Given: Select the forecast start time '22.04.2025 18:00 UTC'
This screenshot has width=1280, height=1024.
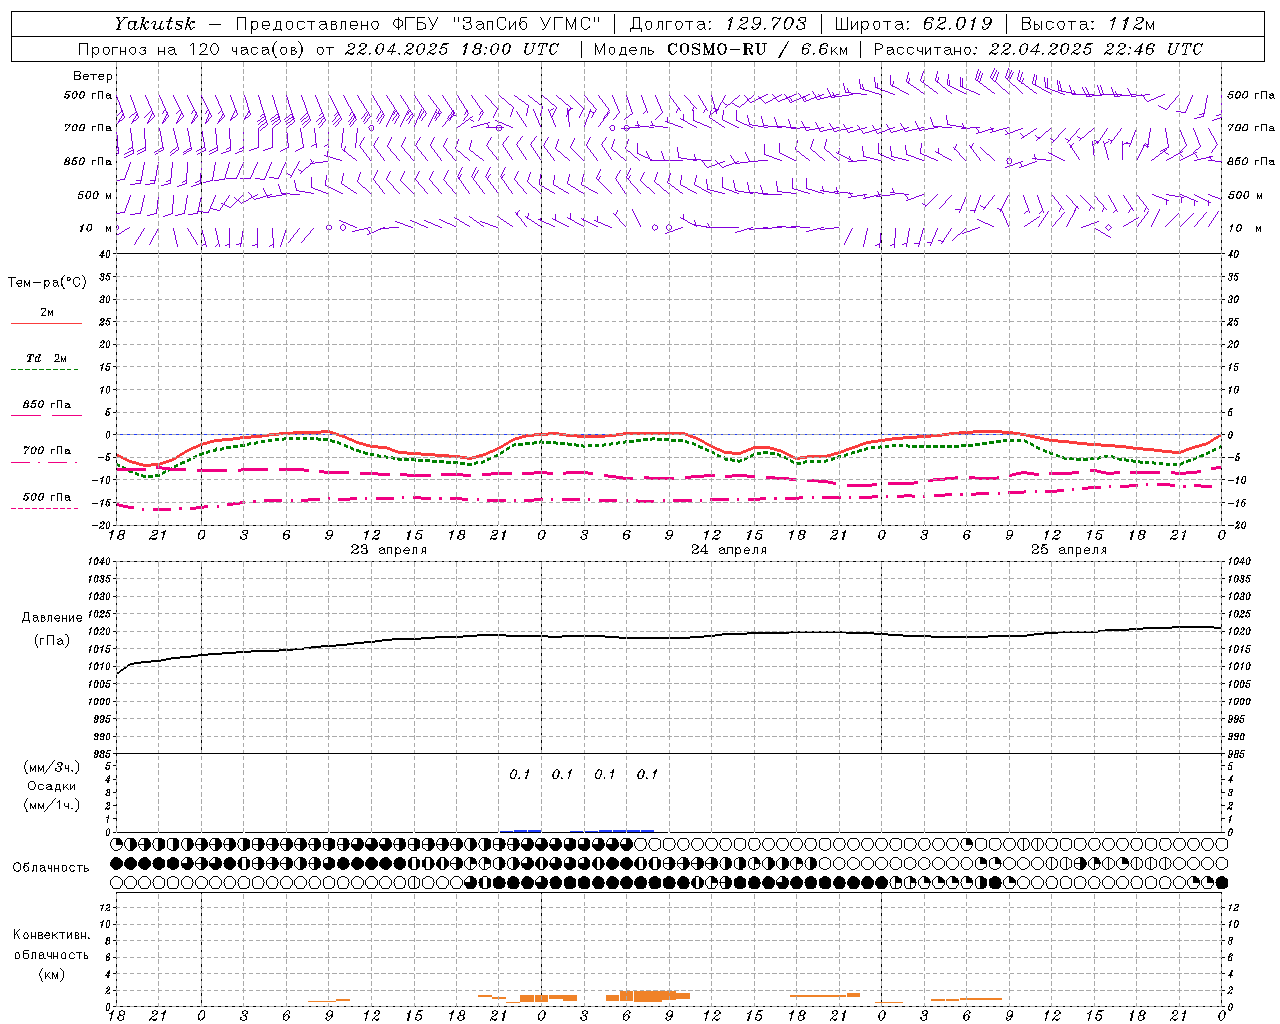Looking at the screenshot, I should coord(451,49).
